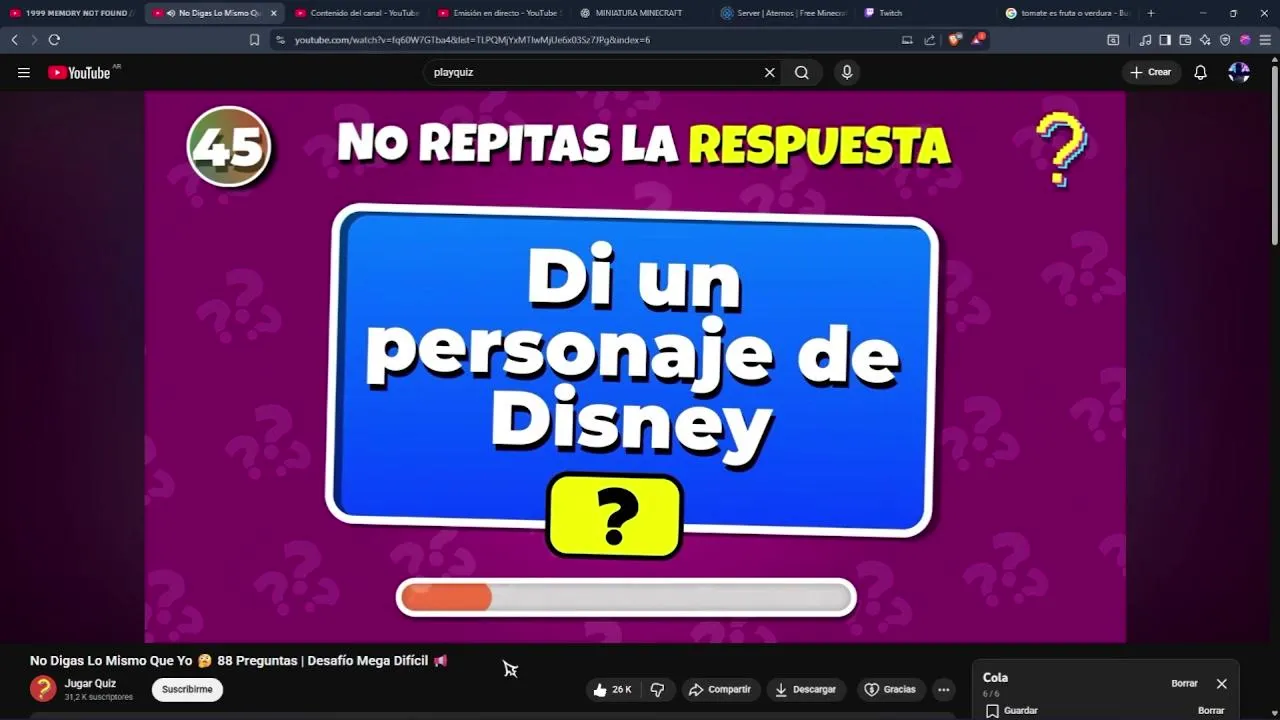Click the YouTube URL in the address bar

[x=472, y=40]
